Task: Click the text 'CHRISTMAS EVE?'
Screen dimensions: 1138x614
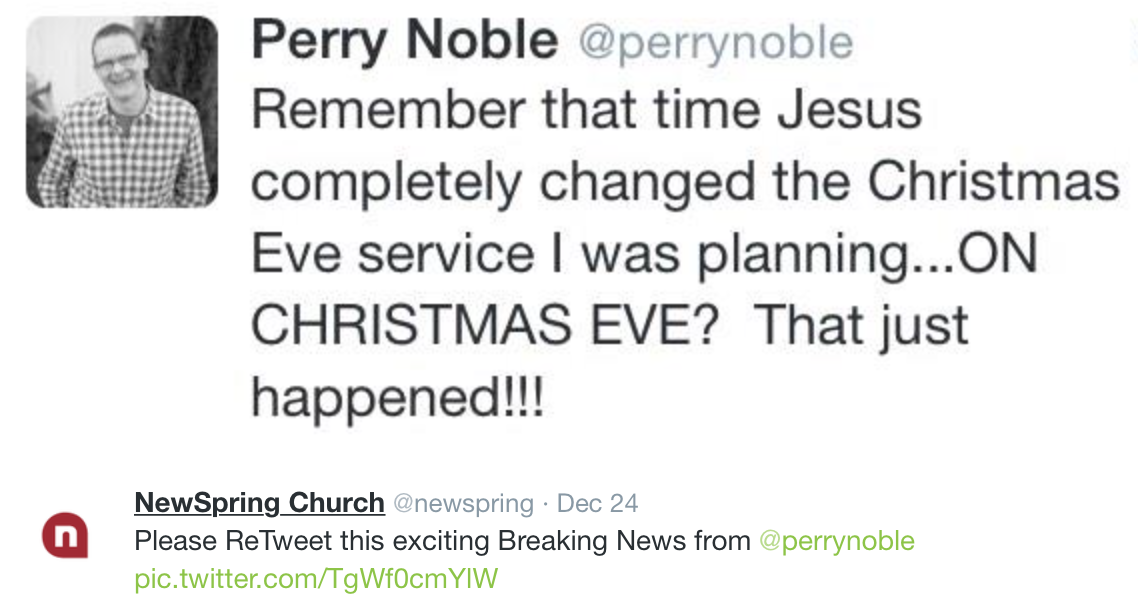Action: click(x=485, y=326)
